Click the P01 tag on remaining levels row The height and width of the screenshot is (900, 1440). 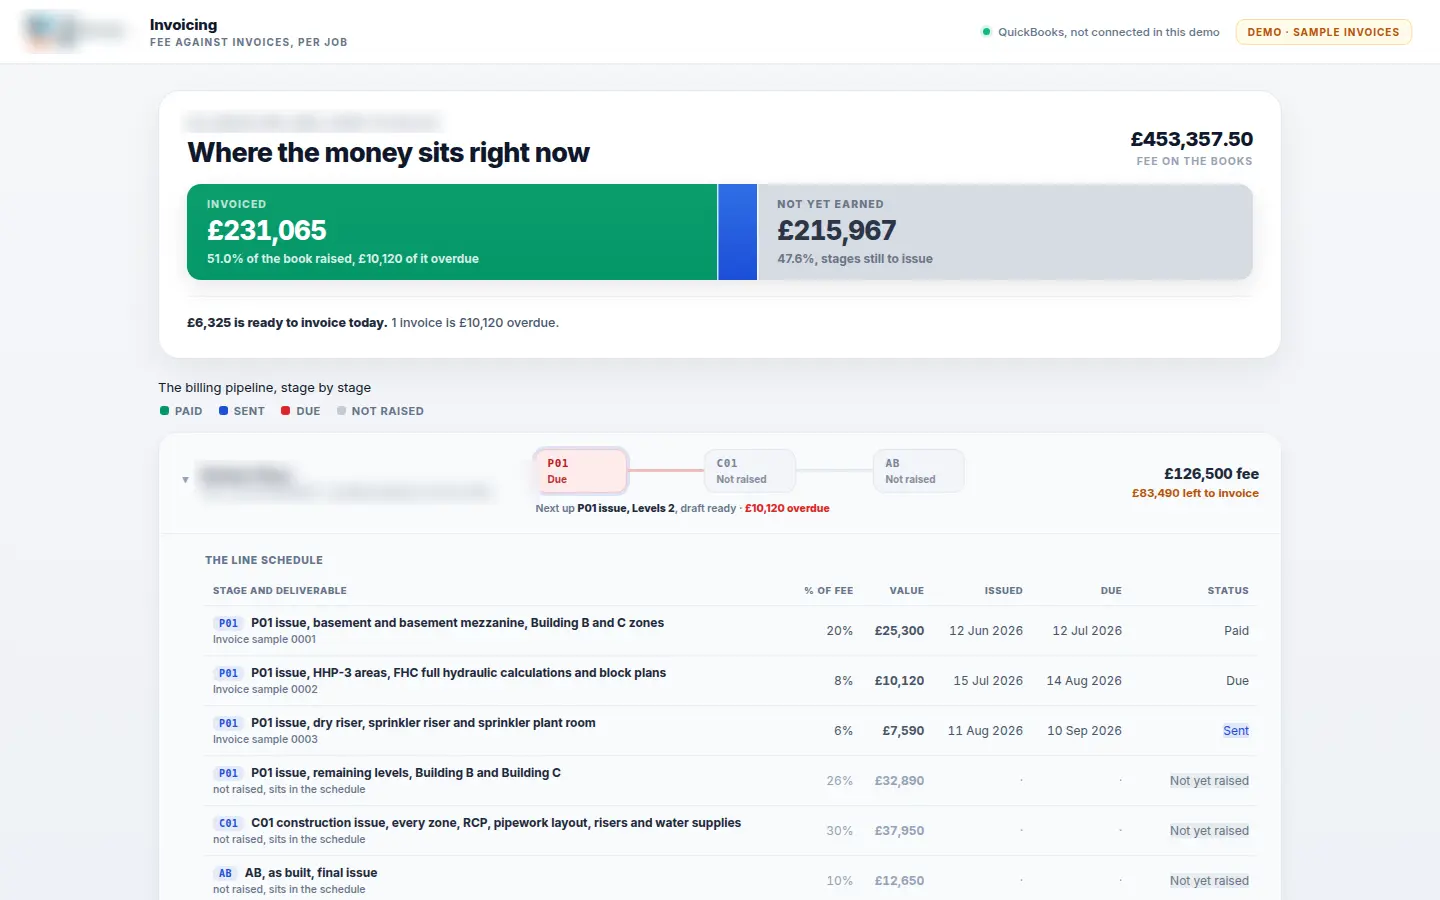228,773
